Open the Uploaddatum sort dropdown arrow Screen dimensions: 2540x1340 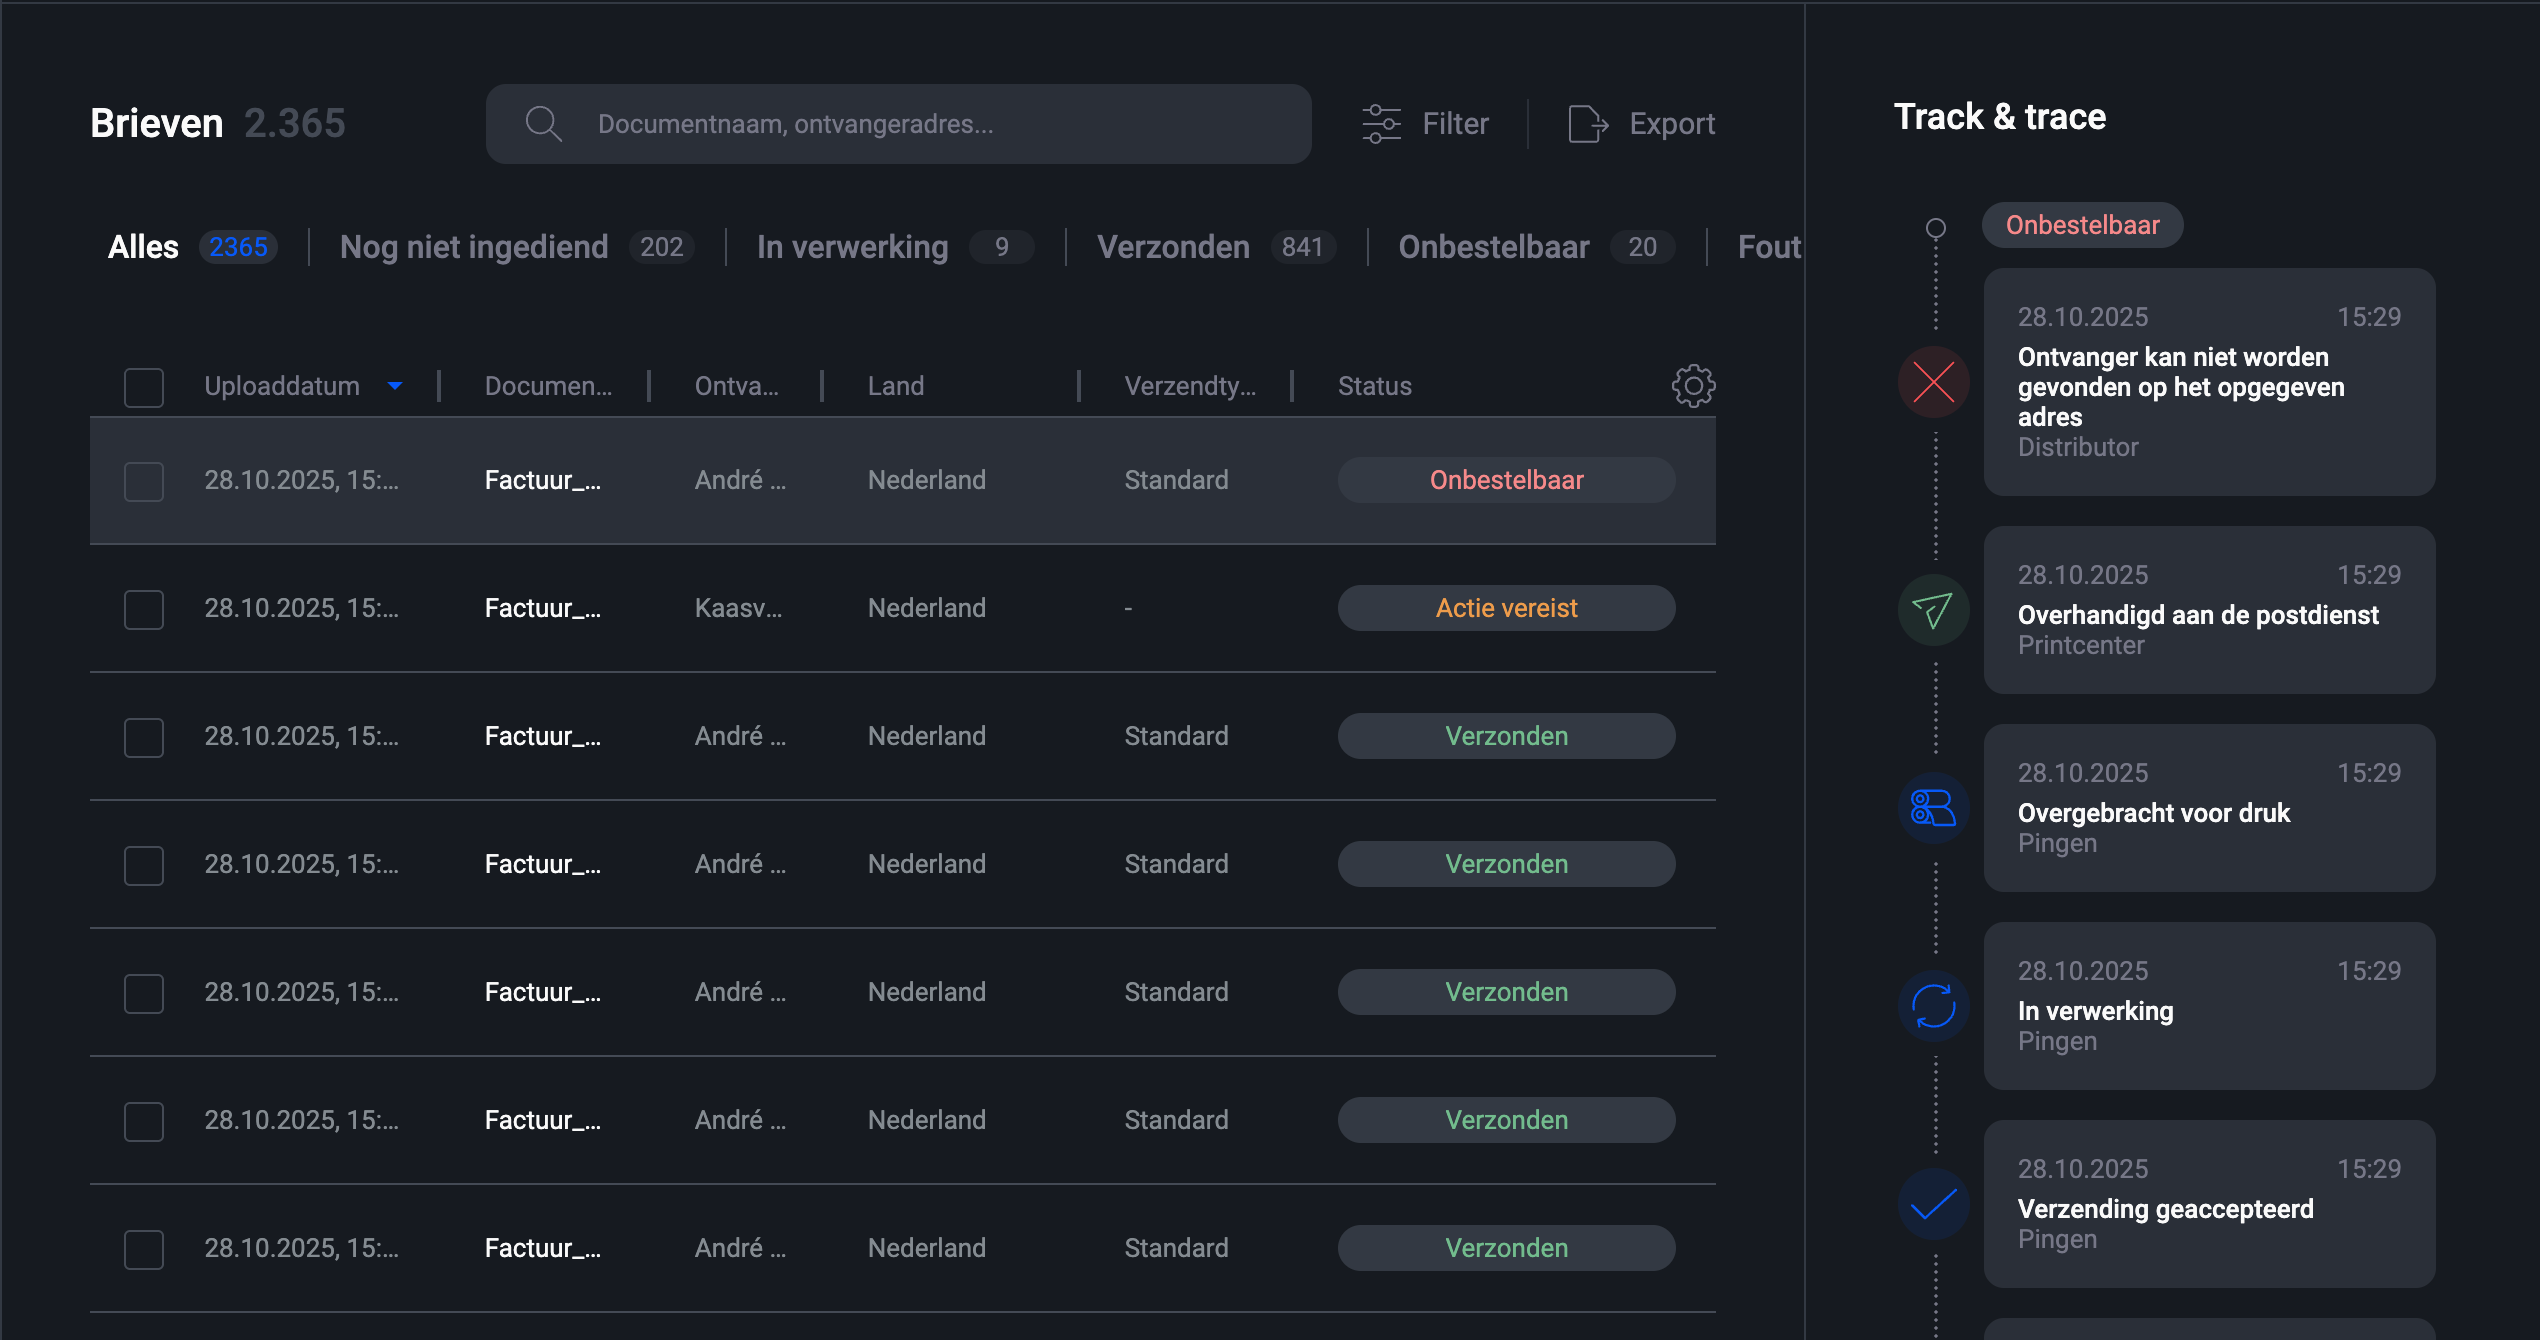pyautogui.click(x=395, y=386)
